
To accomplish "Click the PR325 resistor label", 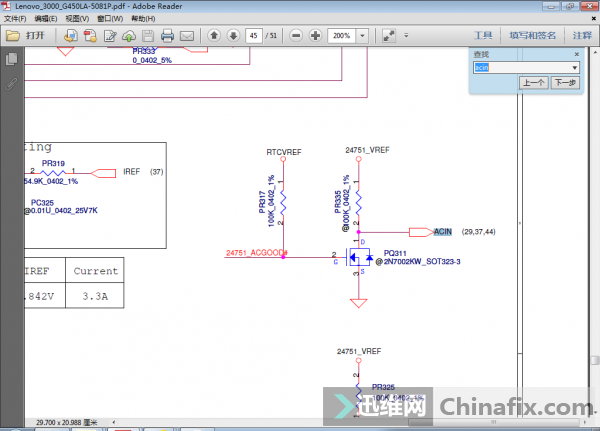I will 383,387.
